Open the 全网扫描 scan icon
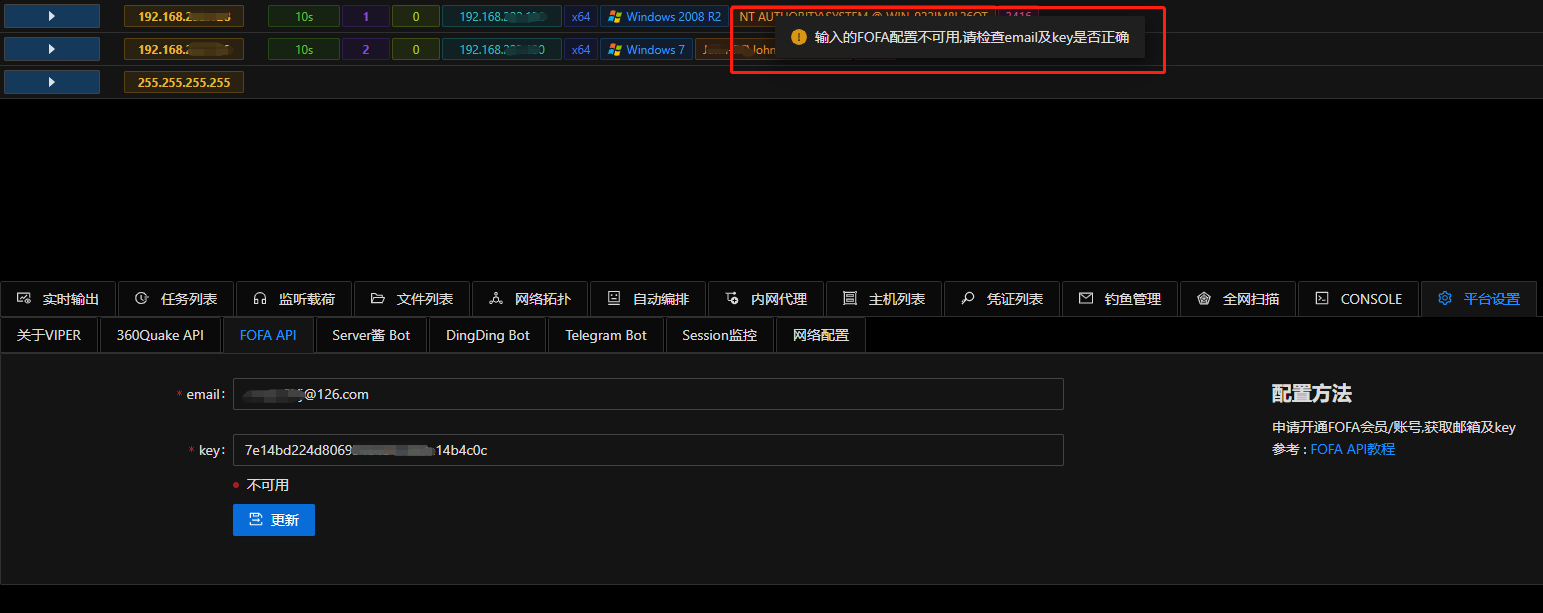Image resolution: width=1543 pixels, height=613 pixels. pos(1204,298)
